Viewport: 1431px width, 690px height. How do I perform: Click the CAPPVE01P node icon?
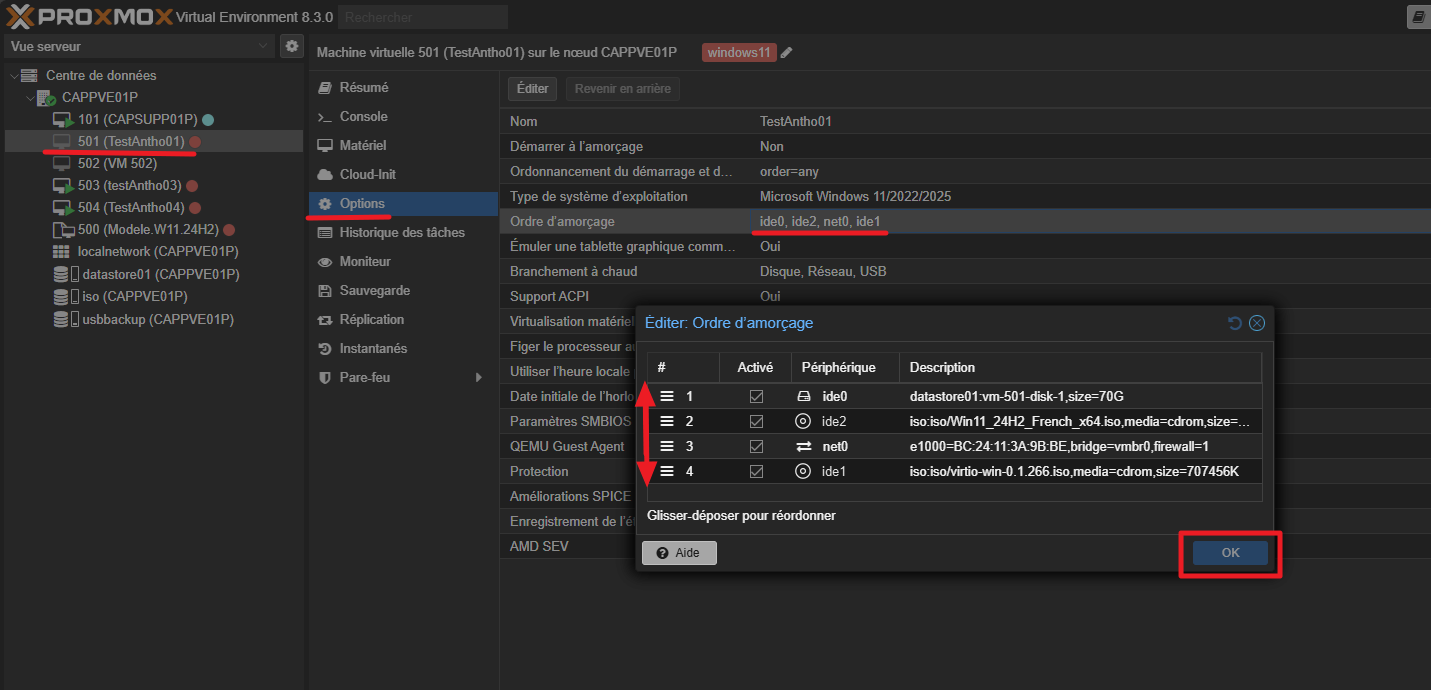pyautogui.click(x=46, y=98)
